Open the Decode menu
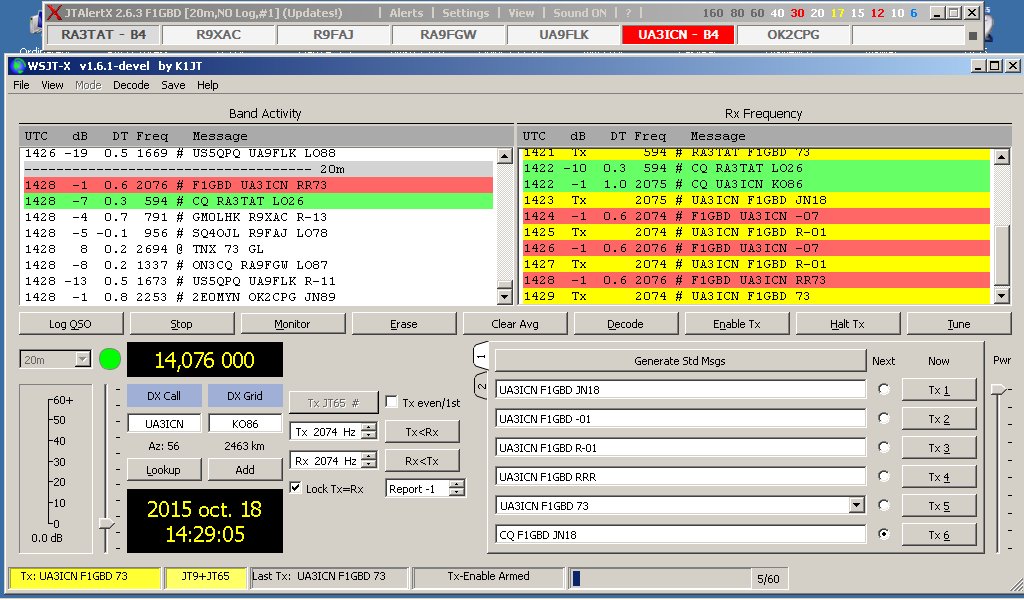Viewport: 1024px width, 600px height. [131, 85]
